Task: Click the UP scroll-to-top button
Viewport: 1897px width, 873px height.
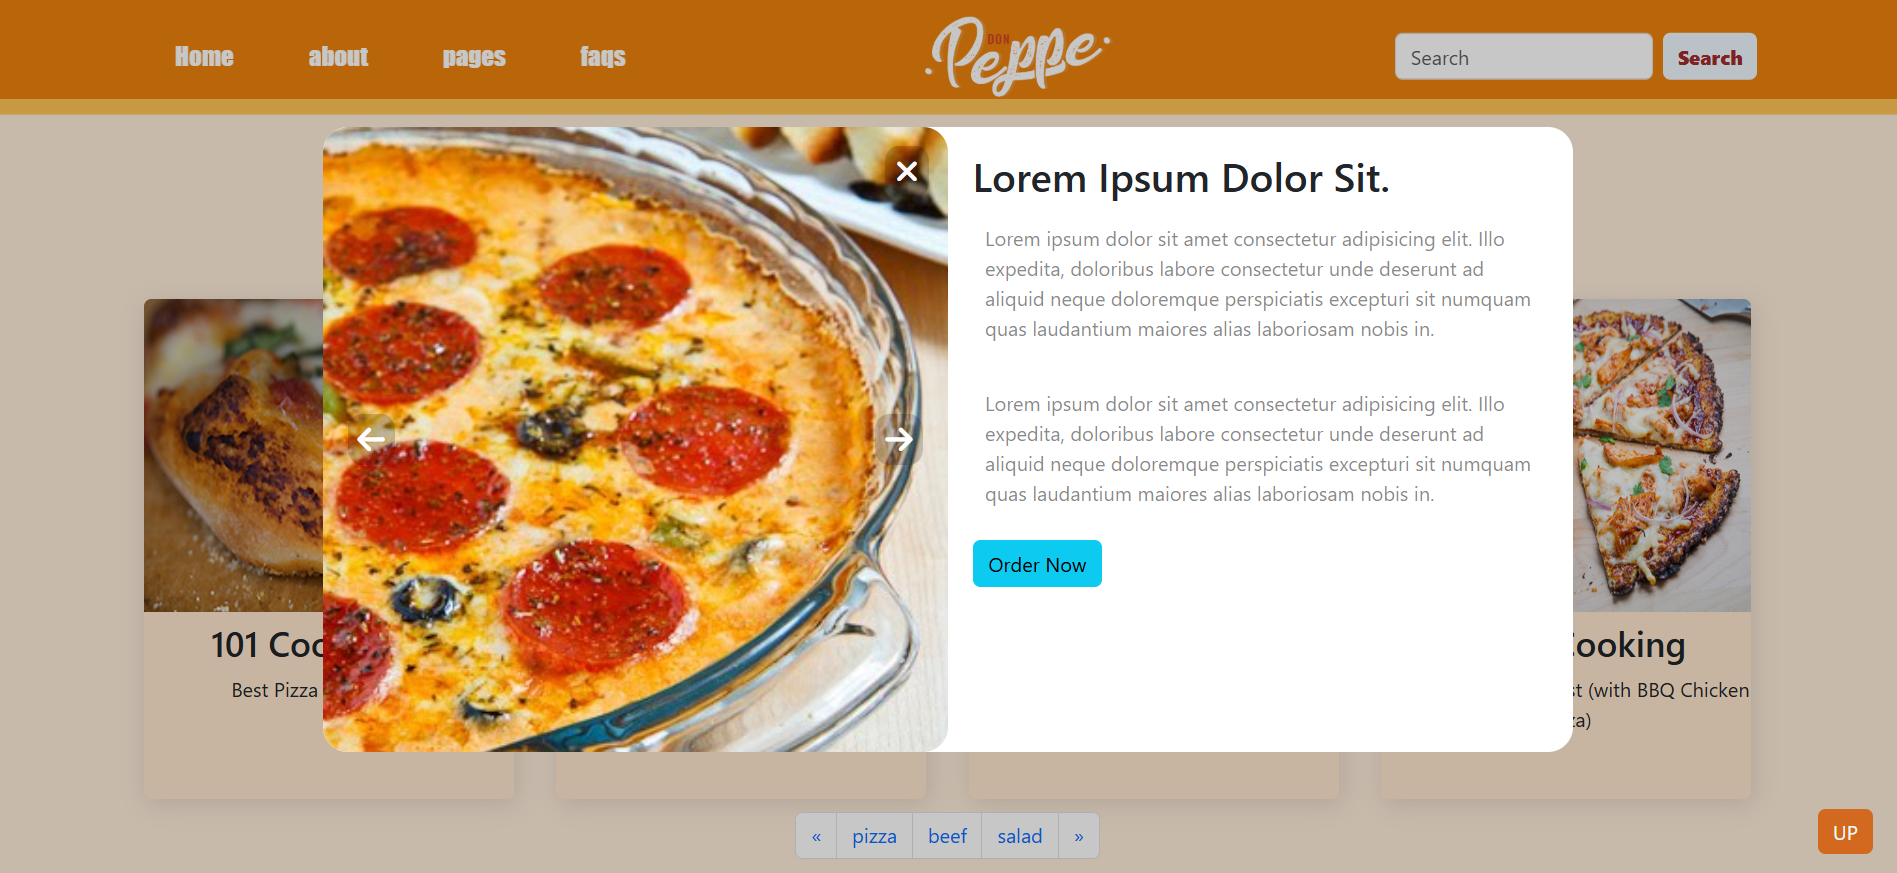Action: (1845, 832)
